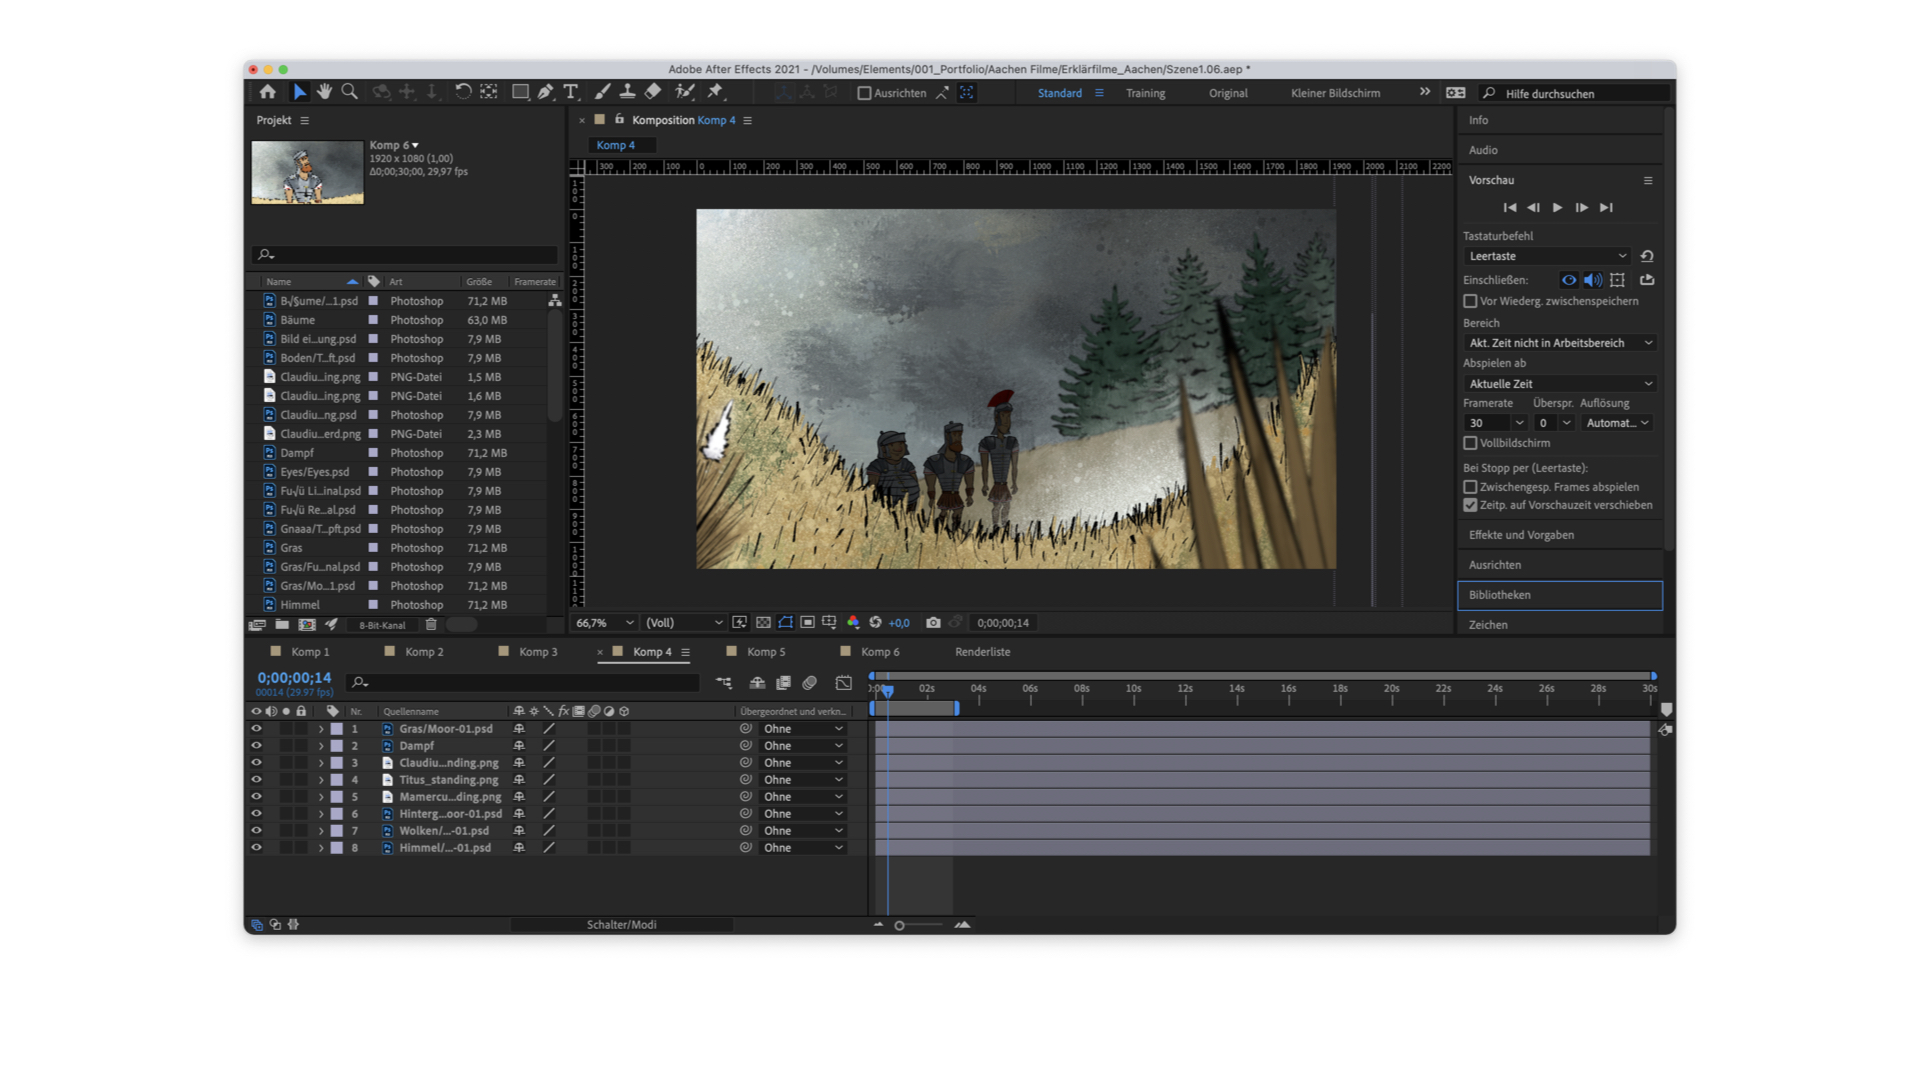The height and width of the screenshot is (1080, 1920).
Task: Select the Type text tool
Action: coord(571,92)
